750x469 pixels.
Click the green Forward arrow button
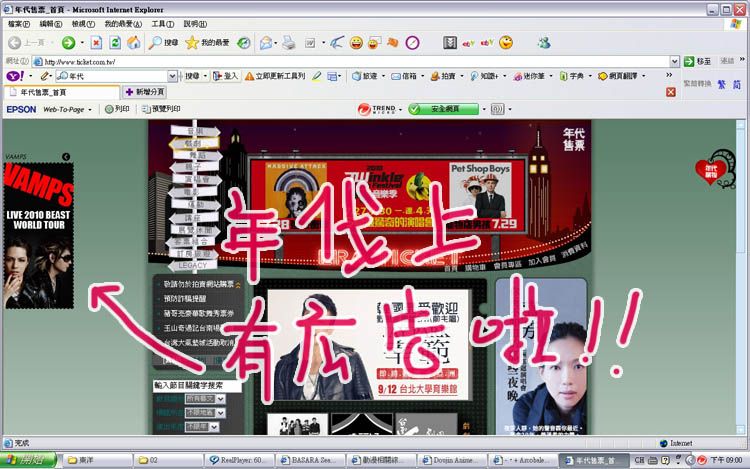point(68,43)
